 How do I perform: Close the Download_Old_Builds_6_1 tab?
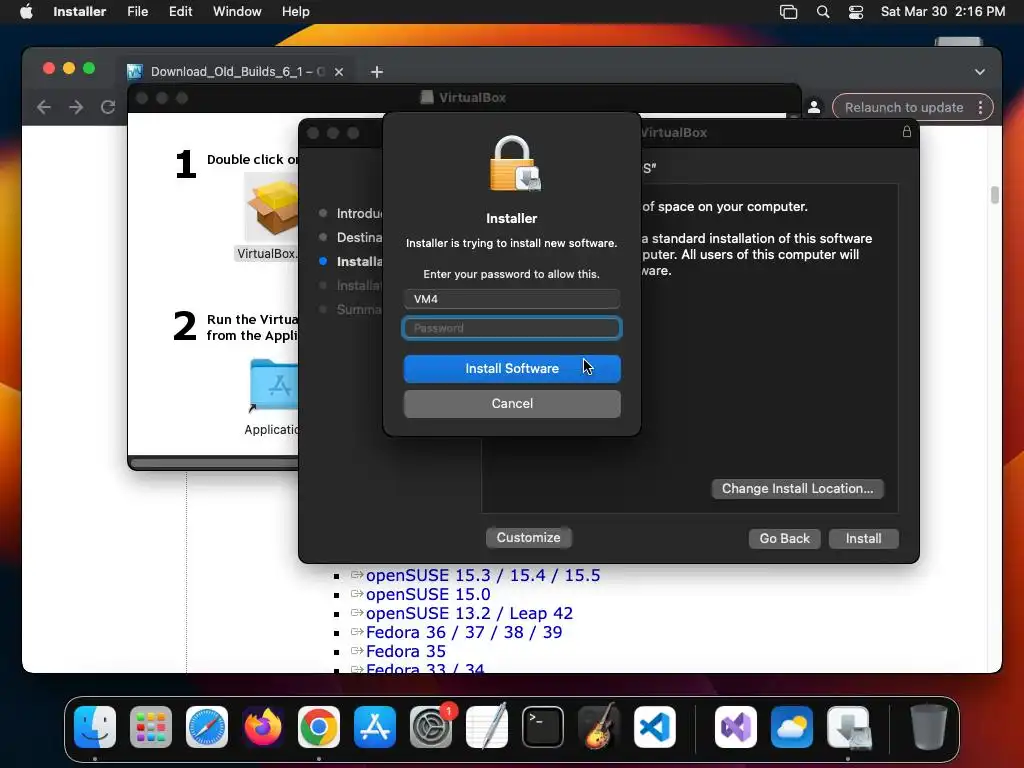pyautogui.click(x=339, y=72)
